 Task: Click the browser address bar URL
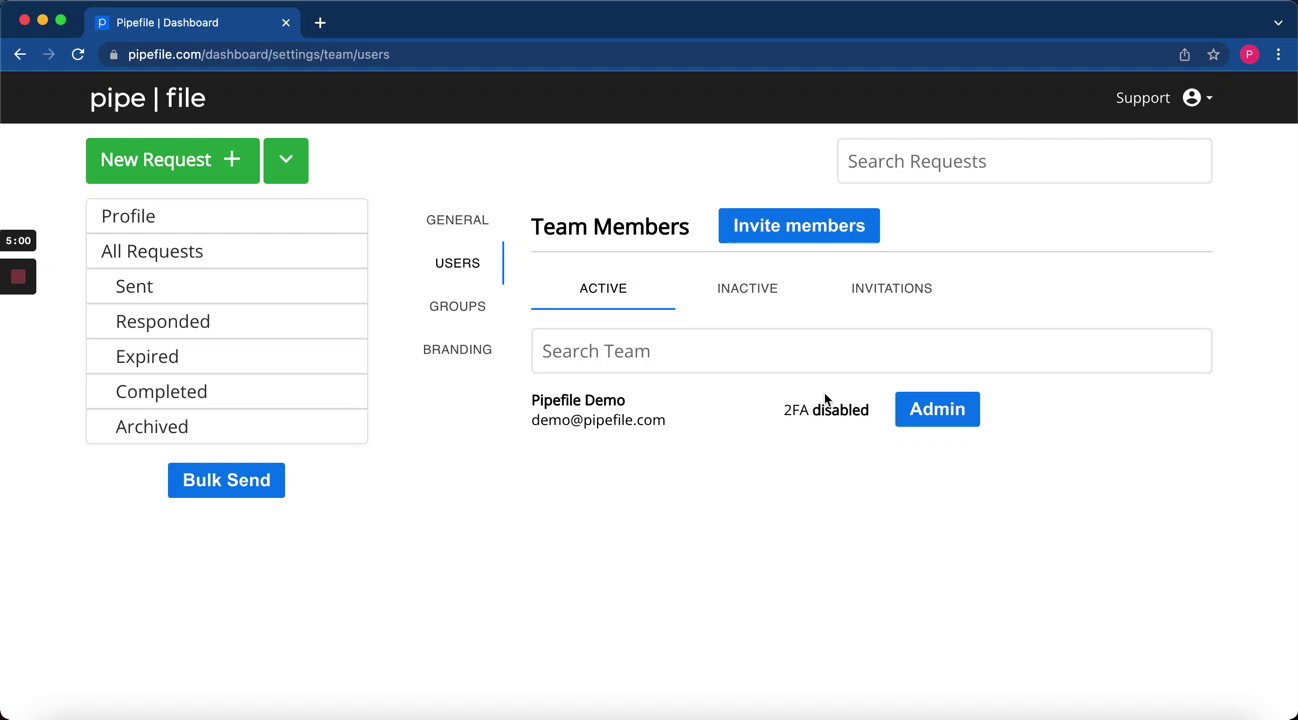click(x=258, y=54)
